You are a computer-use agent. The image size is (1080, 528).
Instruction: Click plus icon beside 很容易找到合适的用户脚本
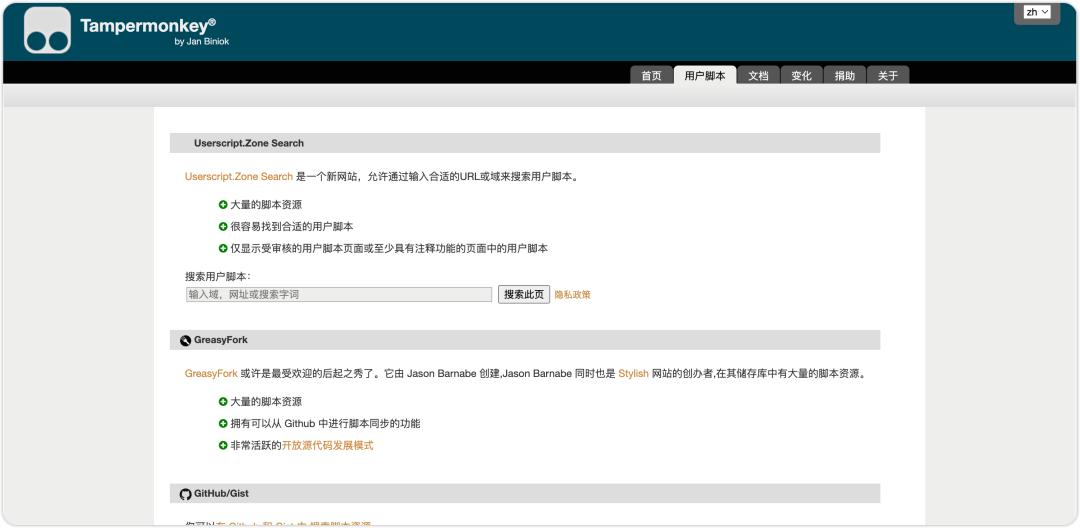tap(223, 226)
